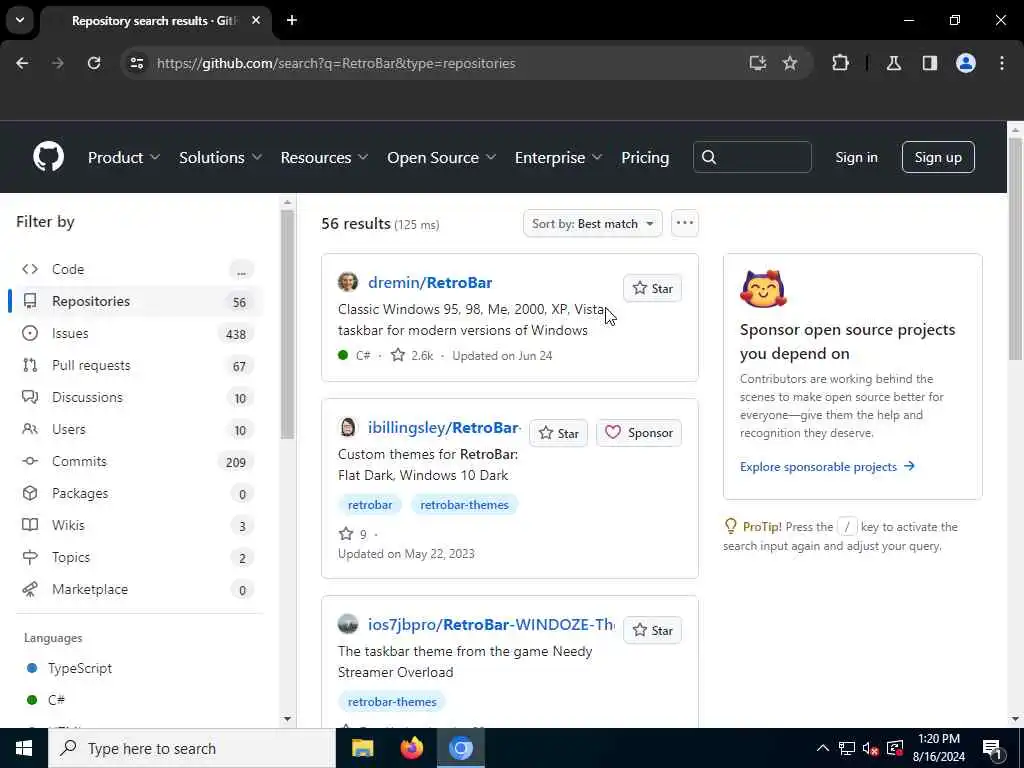Click the Sign in link
The width and height of the screenshot is (1024, 768).
point(856,157)
